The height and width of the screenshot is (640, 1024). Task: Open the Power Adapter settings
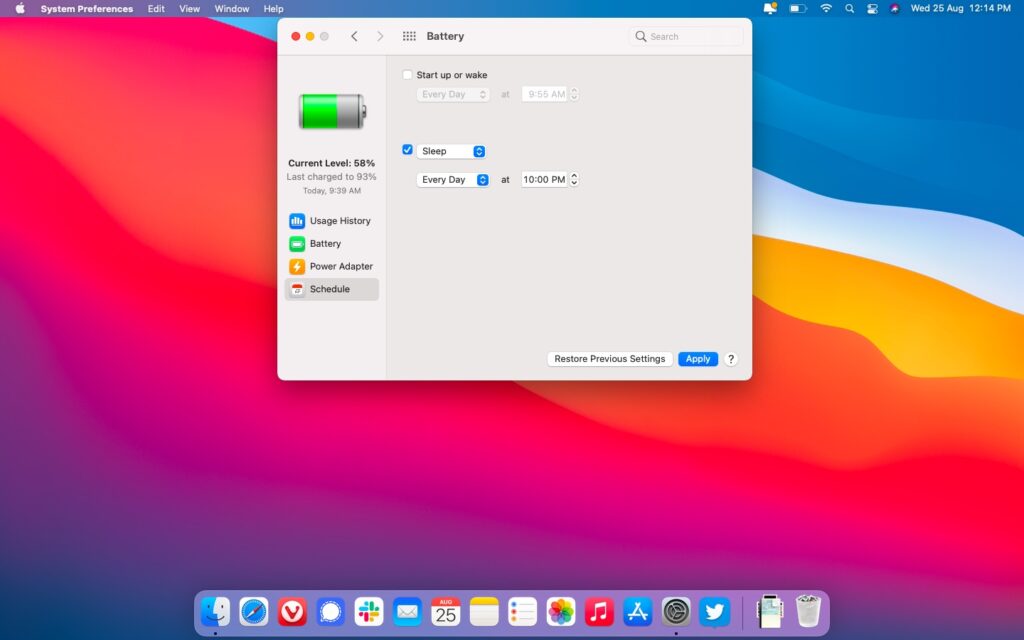pyautogui.click(x=339, y=266)
